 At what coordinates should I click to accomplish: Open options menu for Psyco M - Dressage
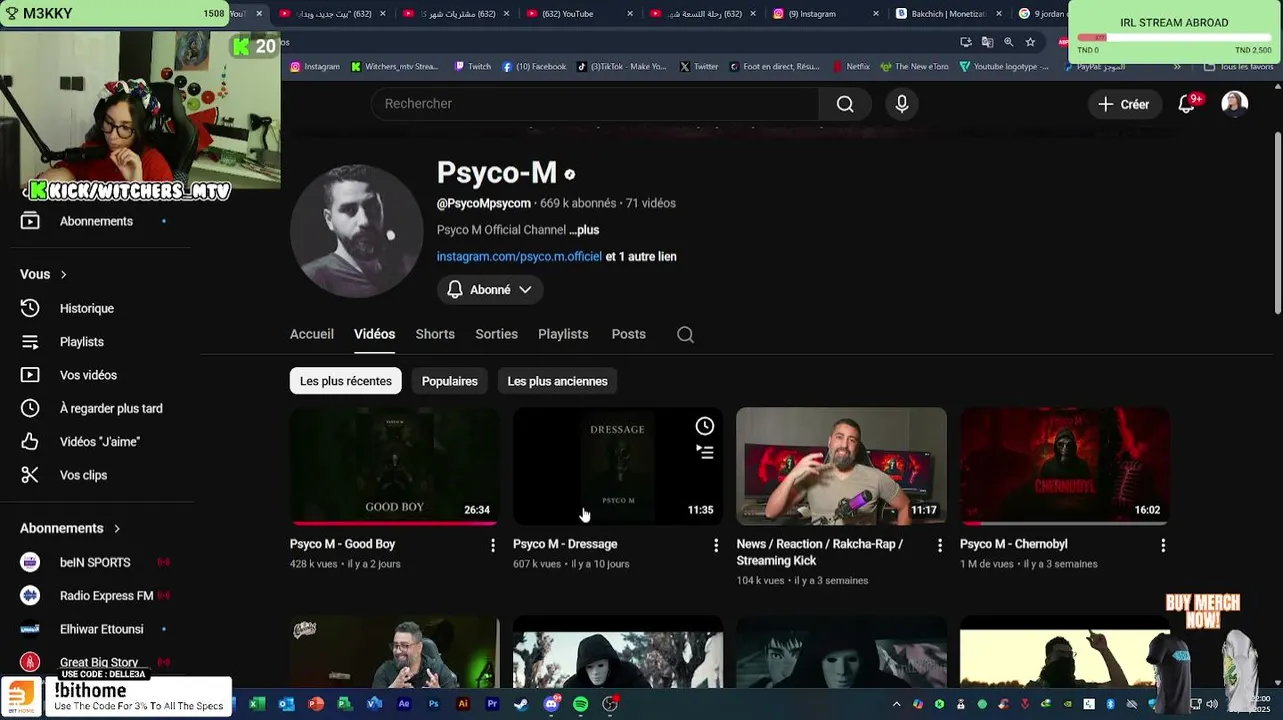pyautogui.click(x=716, y=545)
